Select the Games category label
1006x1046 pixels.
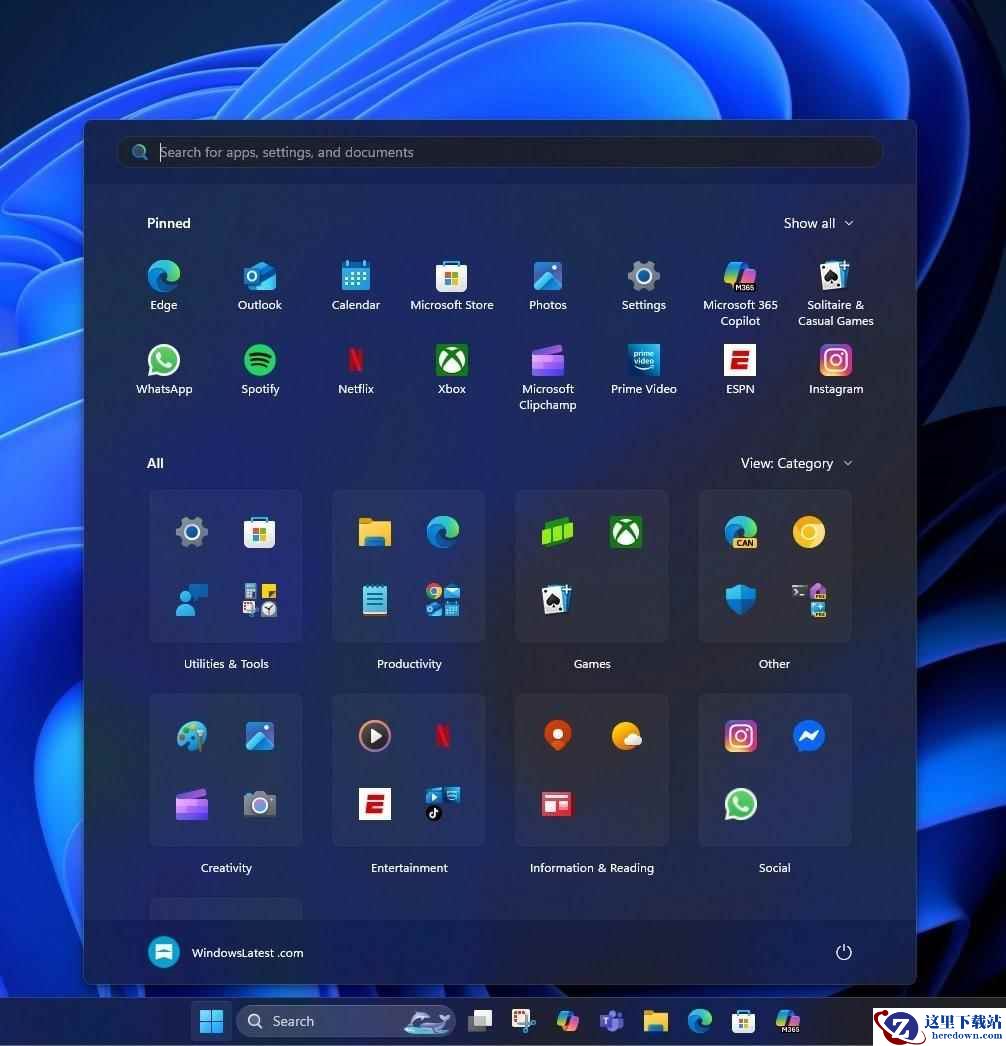(x=592, y=664)
